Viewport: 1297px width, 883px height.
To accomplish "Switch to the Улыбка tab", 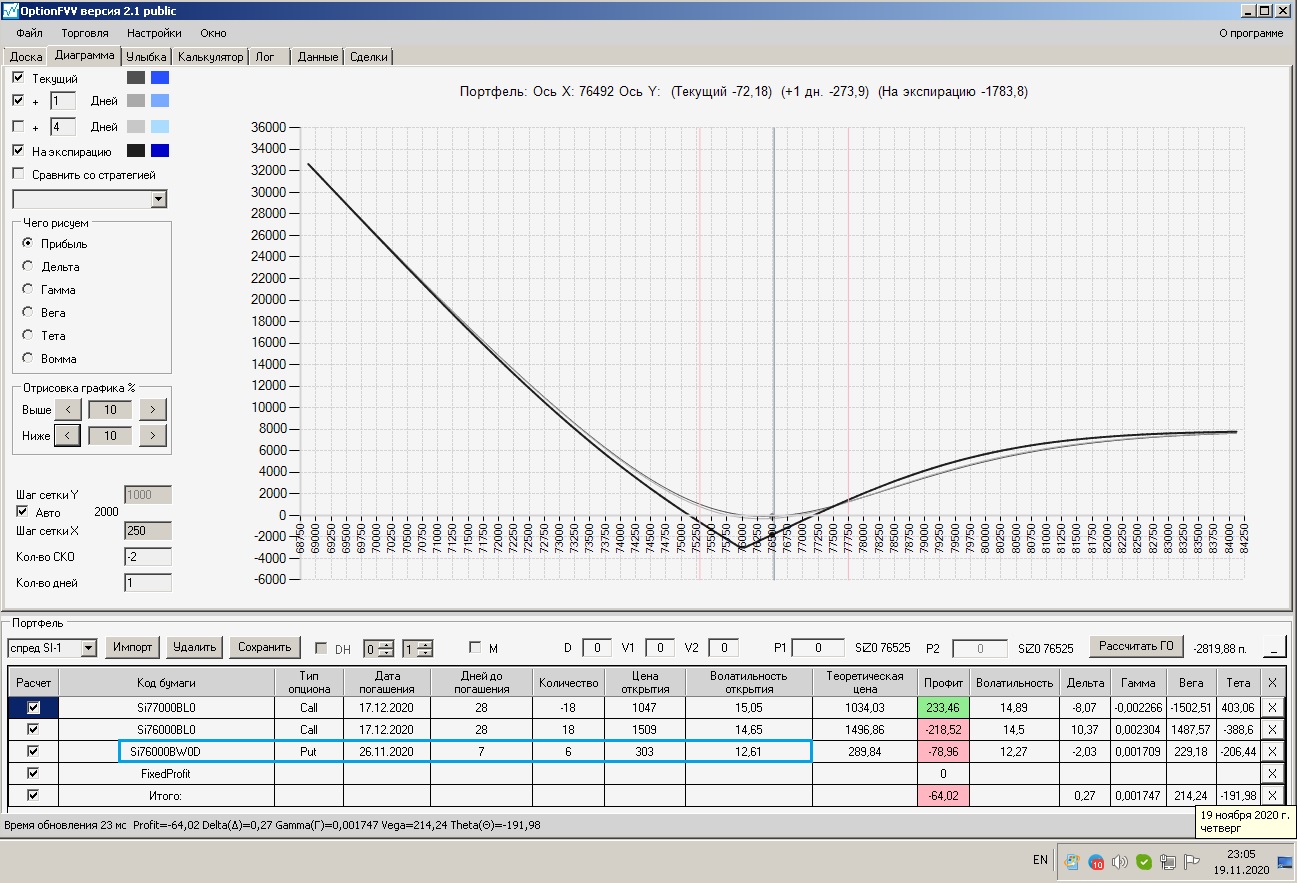I will [x=147, y=57].
